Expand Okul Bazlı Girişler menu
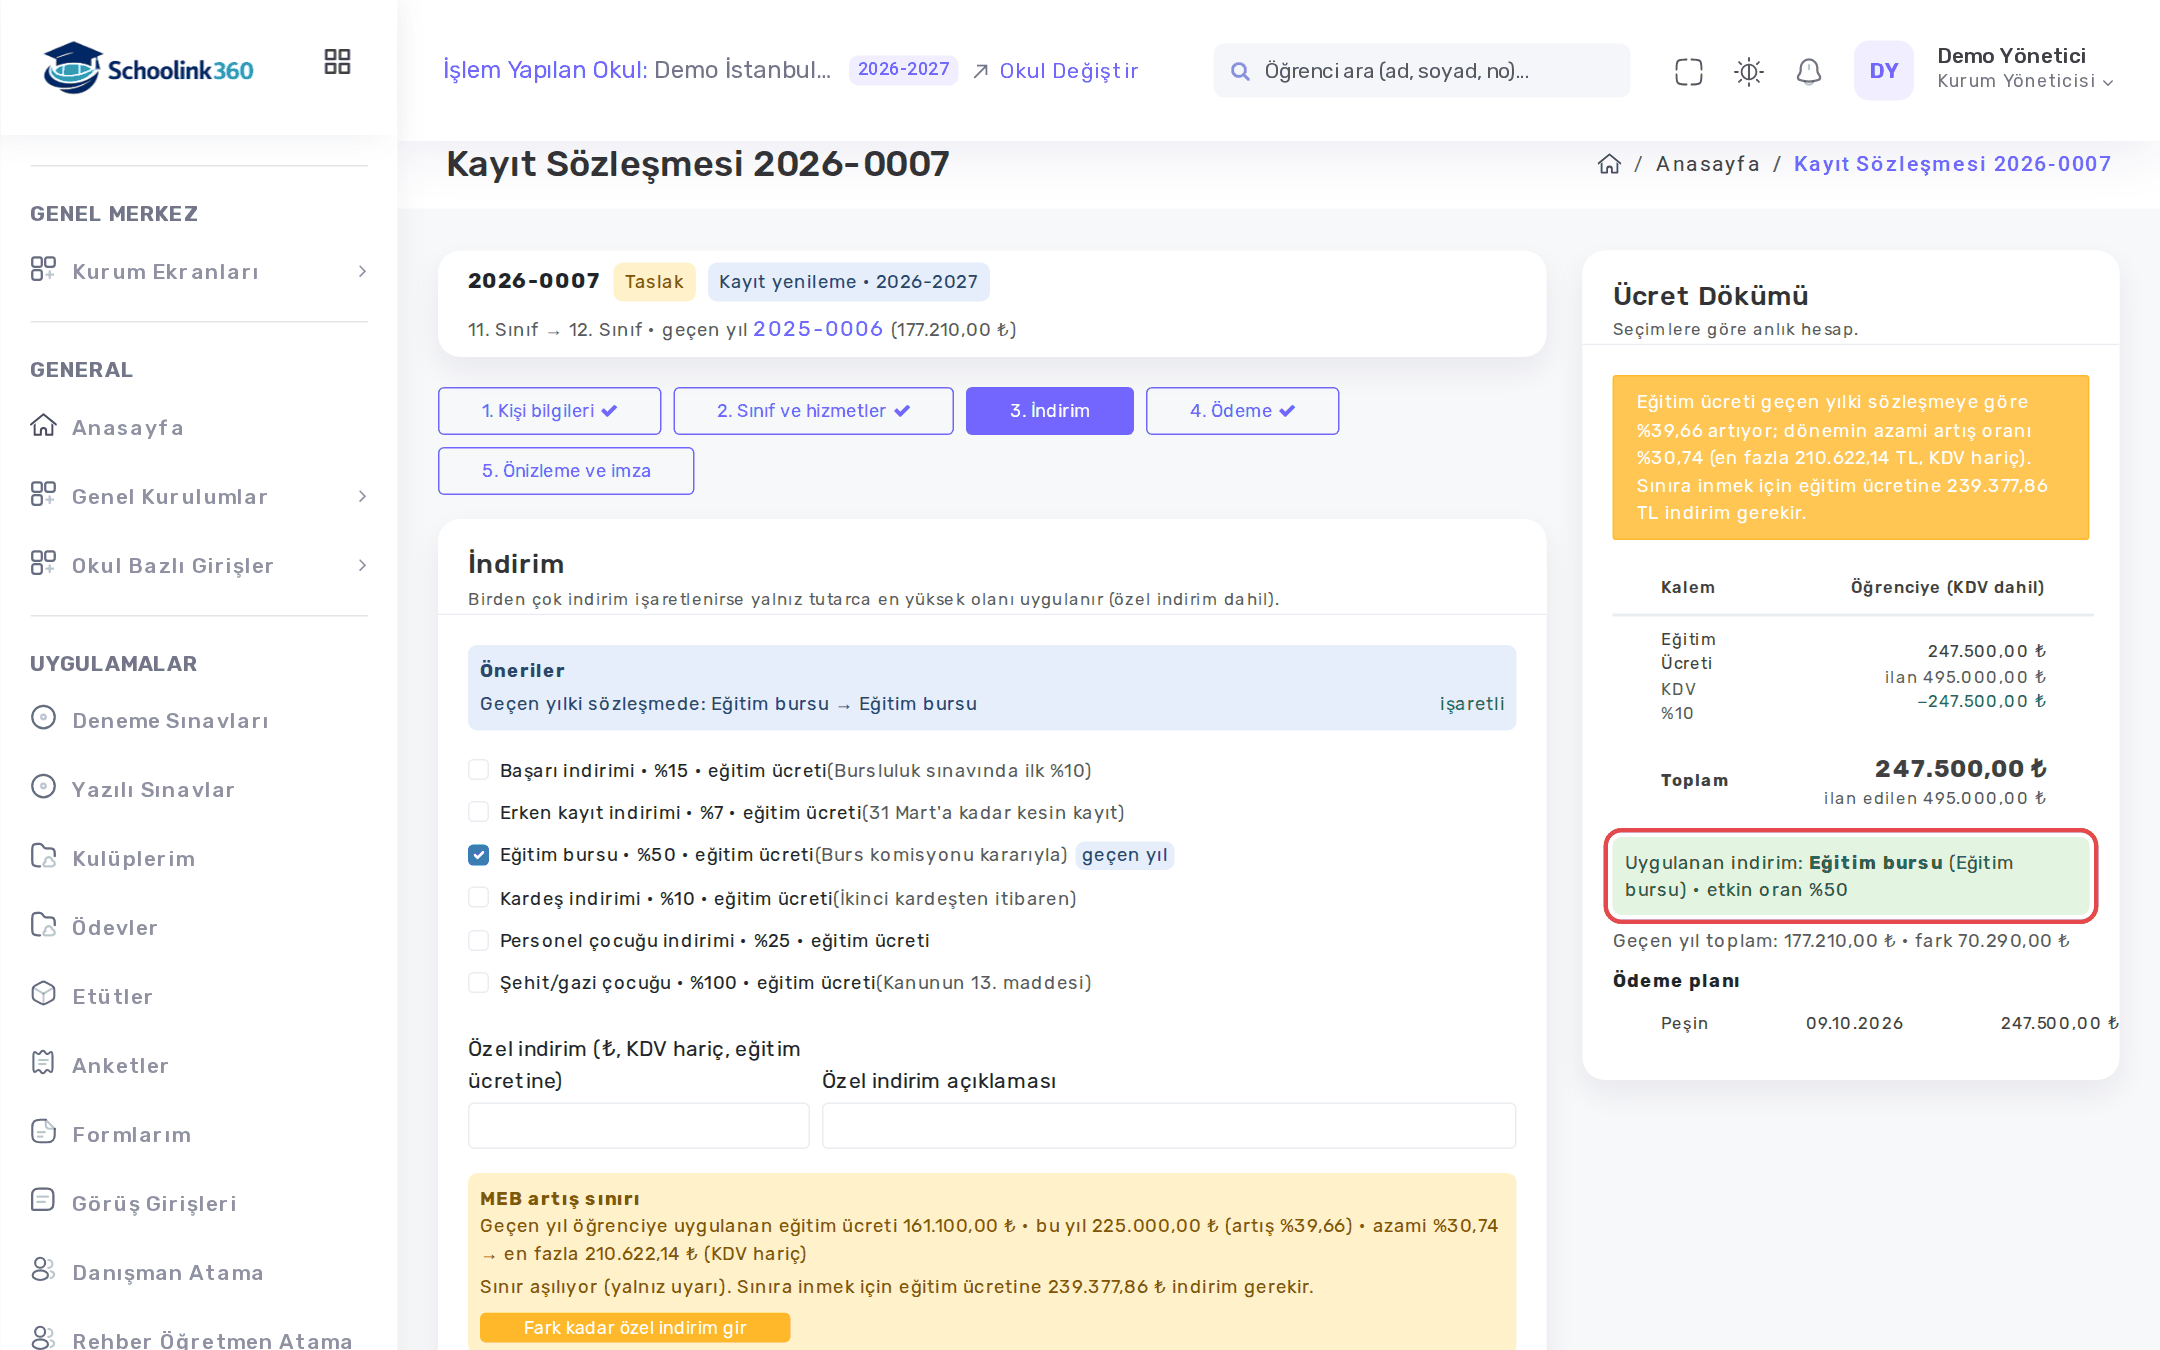 pos(199,565)
